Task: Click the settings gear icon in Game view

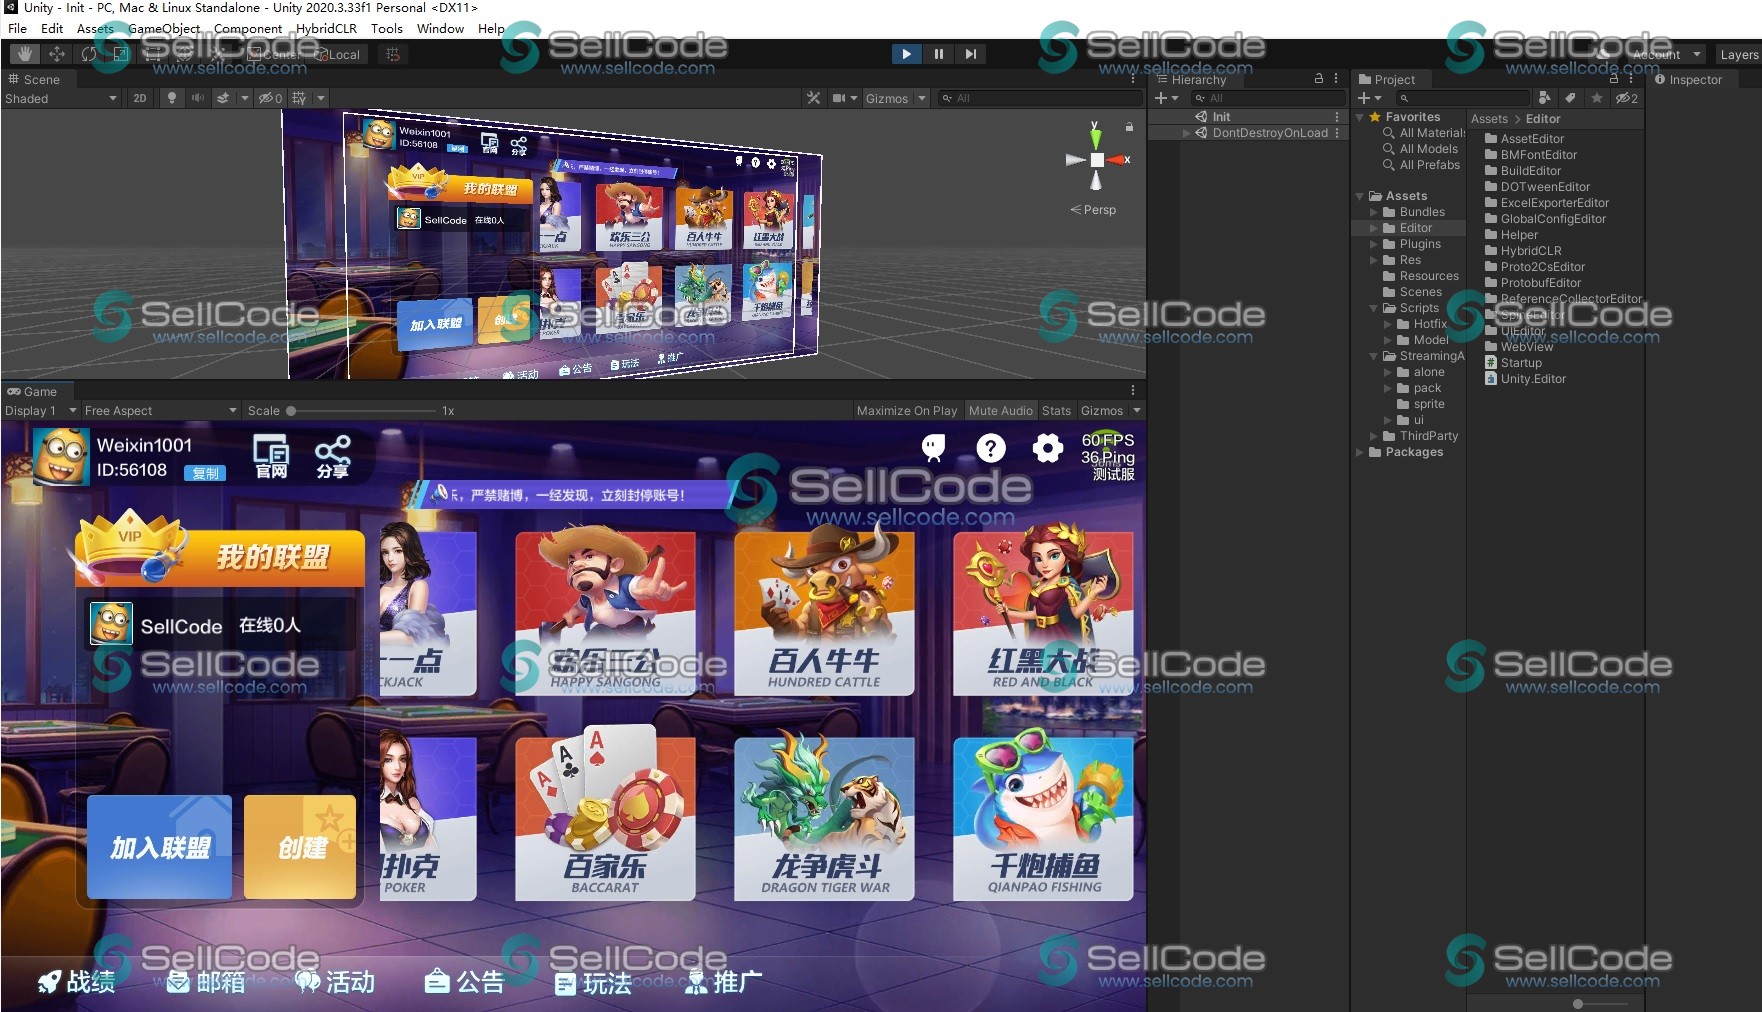Action: point(1047,448)
